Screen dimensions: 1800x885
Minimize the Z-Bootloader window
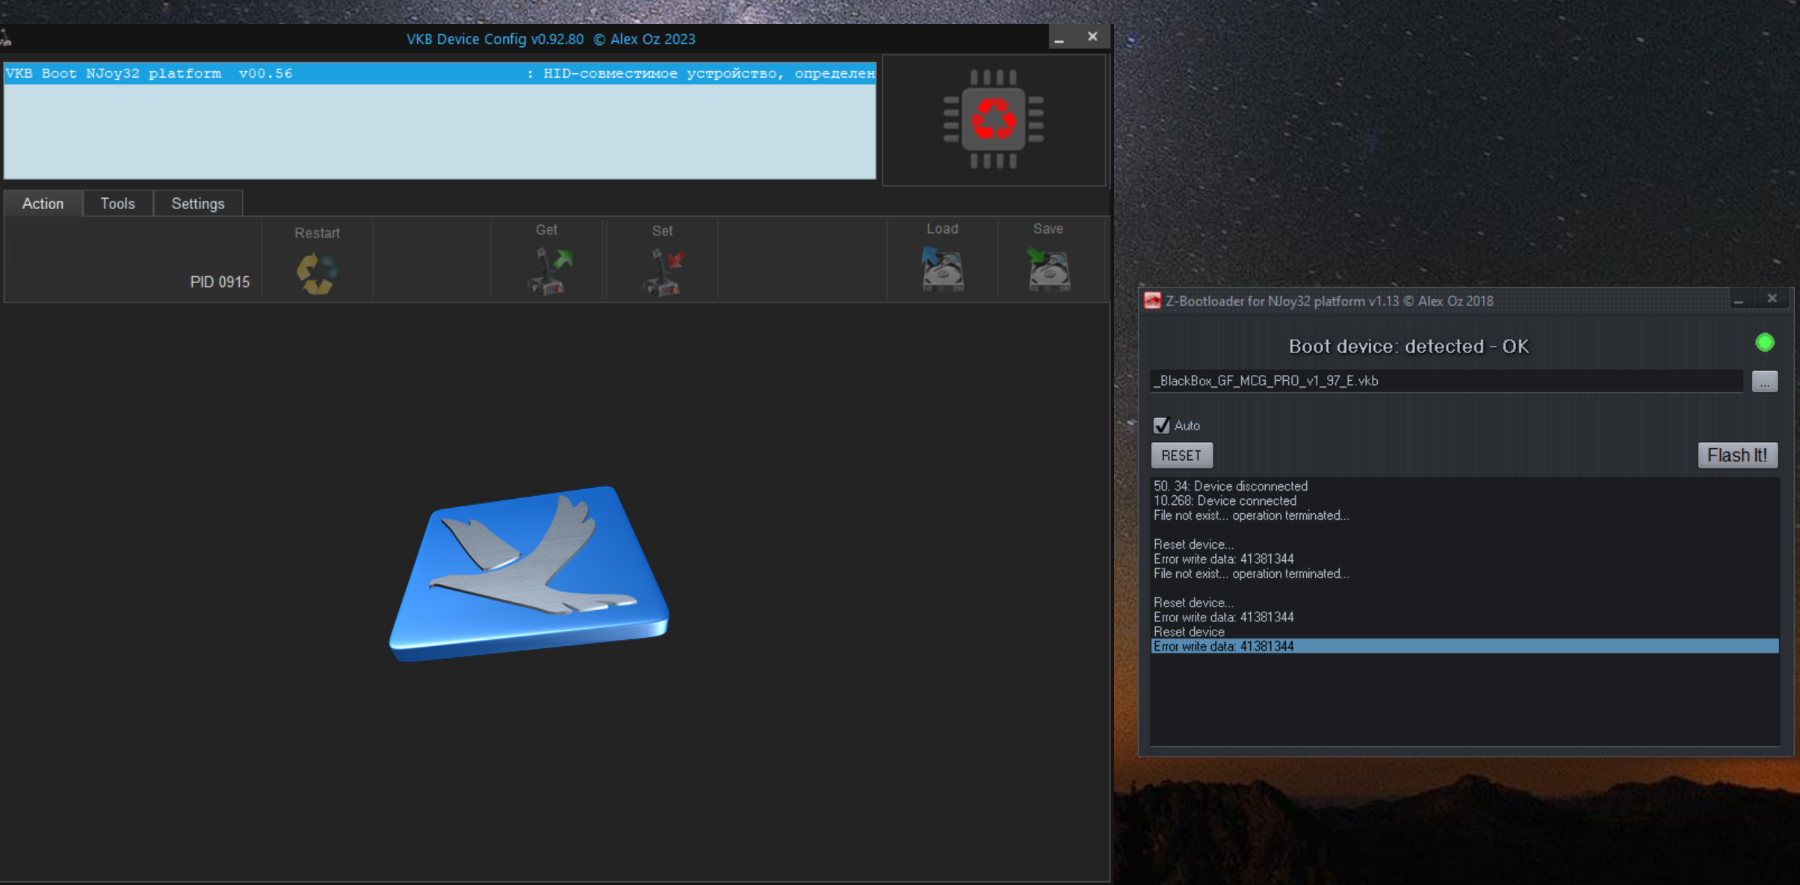pos(1738,300)
